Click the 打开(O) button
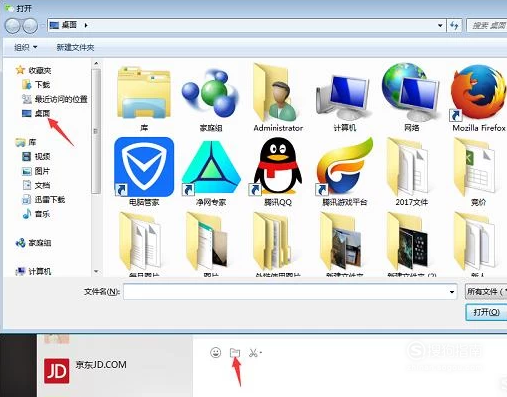Screen dimensions: 507x397 (x=486, y=312)
